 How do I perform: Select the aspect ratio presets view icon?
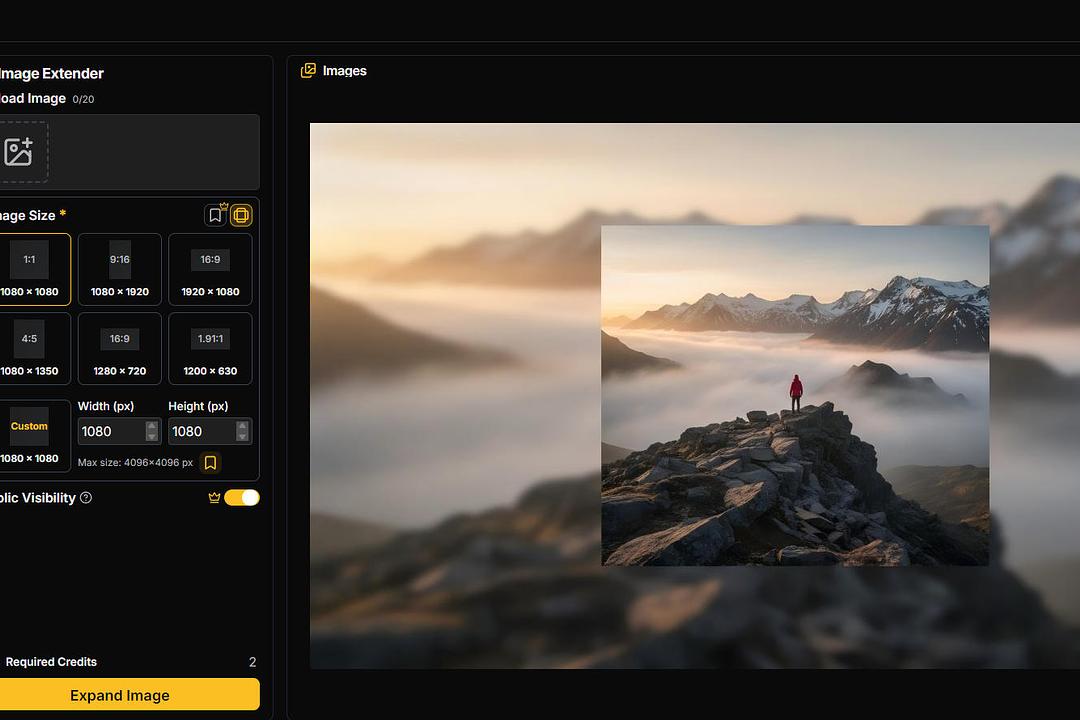pos(241,215)
